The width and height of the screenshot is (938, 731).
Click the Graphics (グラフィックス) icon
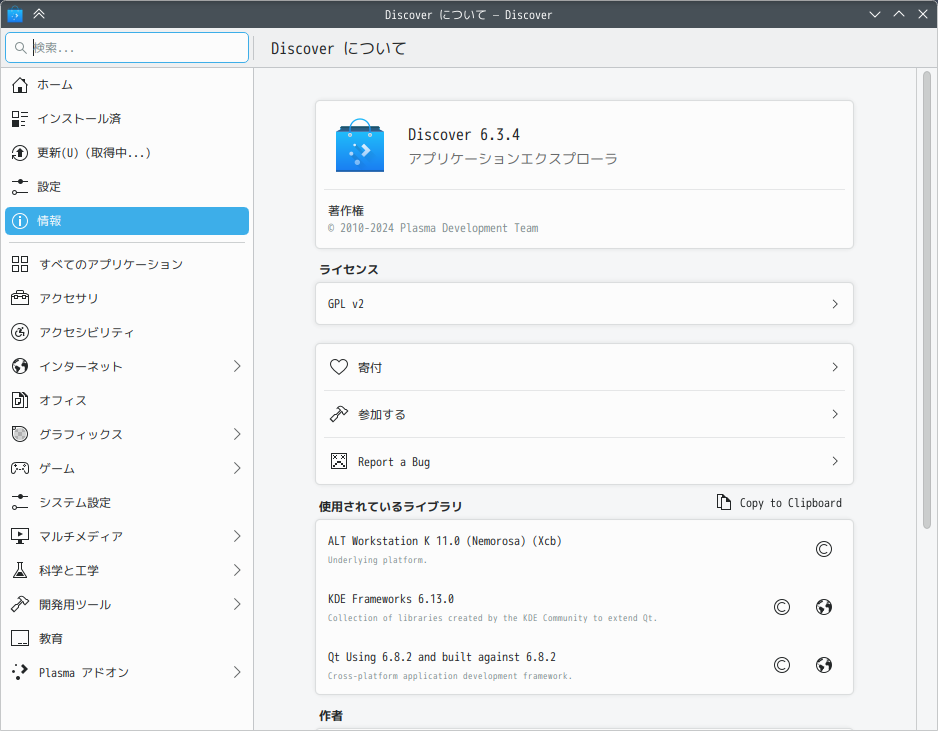pyautogui.click(x=20, y=434)
